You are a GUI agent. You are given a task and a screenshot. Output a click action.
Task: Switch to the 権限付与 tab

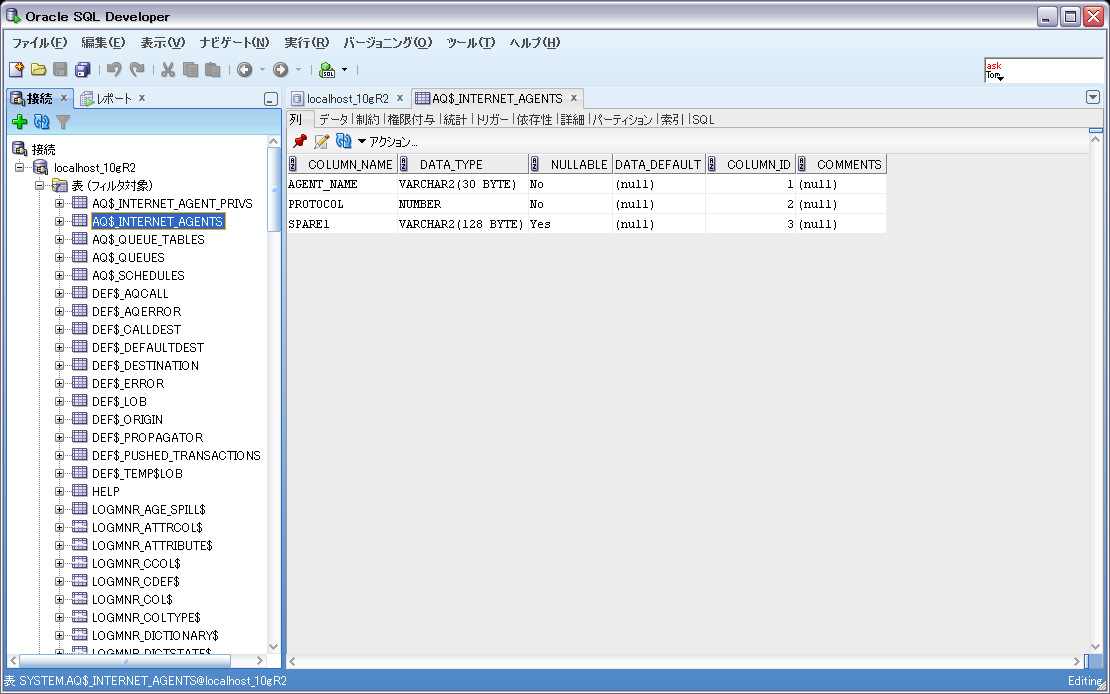pyautogui.click(x=411, y=120)
